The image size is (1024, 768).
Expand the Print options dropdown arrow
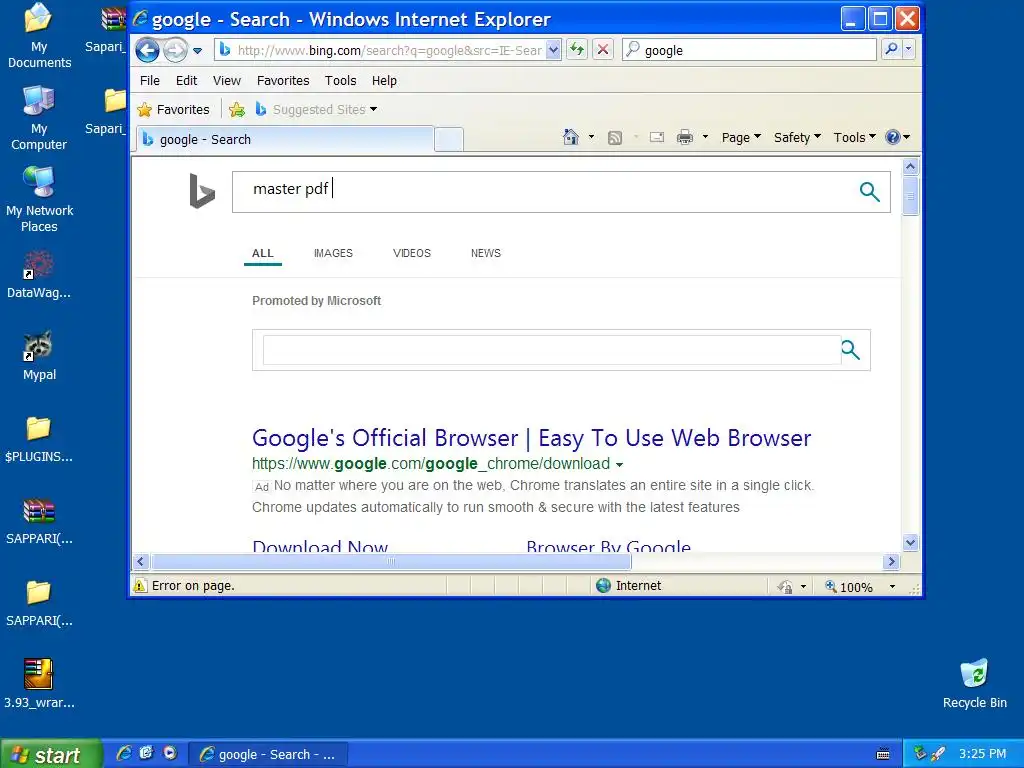705,137
